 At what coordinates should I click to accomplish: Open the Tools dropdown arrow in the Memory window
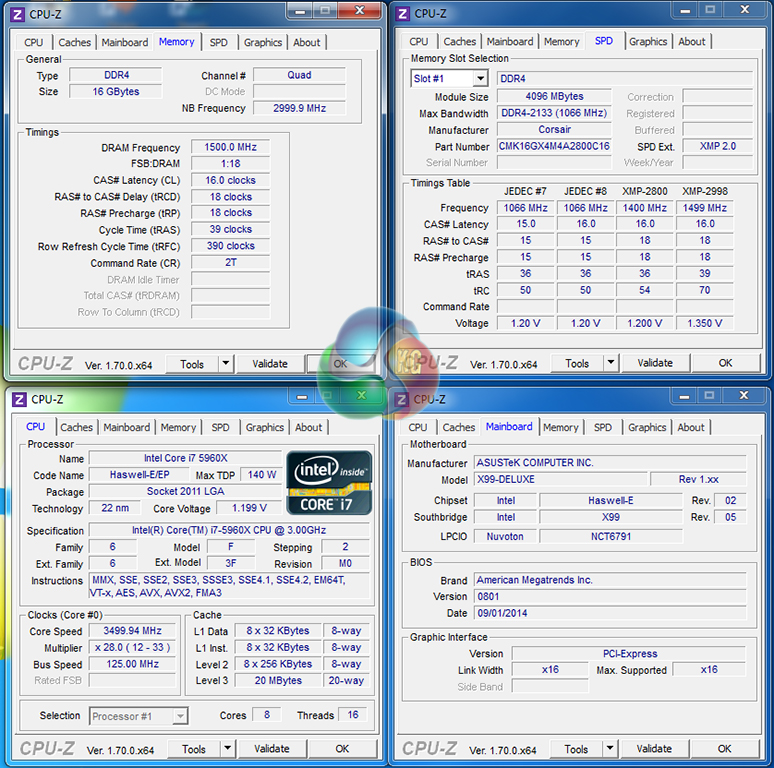(225, 364)
